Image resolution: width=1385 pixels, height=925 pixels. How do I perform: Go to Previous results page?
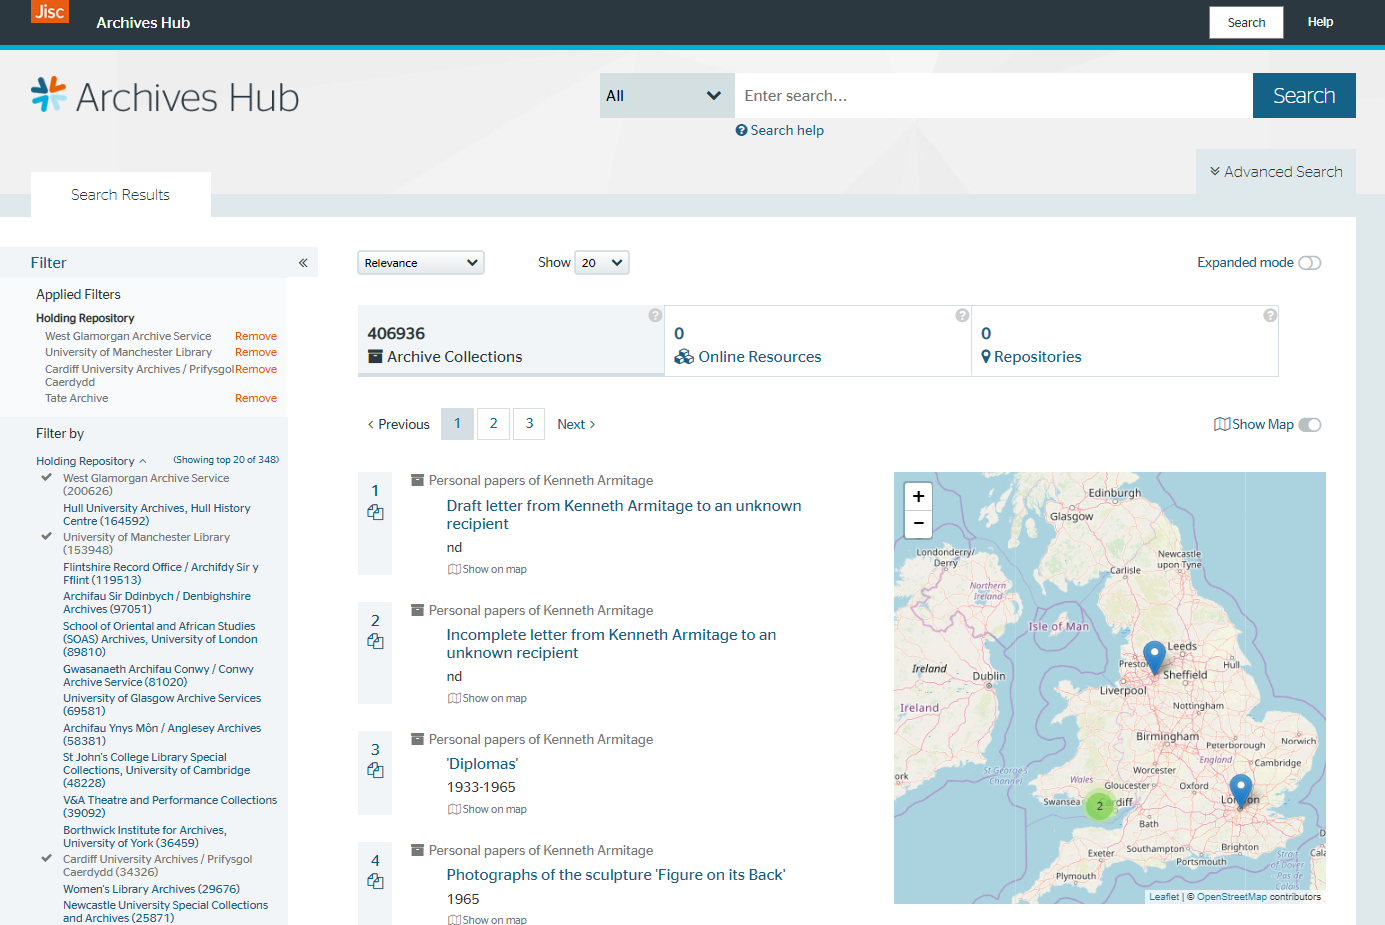coord(398,424)
